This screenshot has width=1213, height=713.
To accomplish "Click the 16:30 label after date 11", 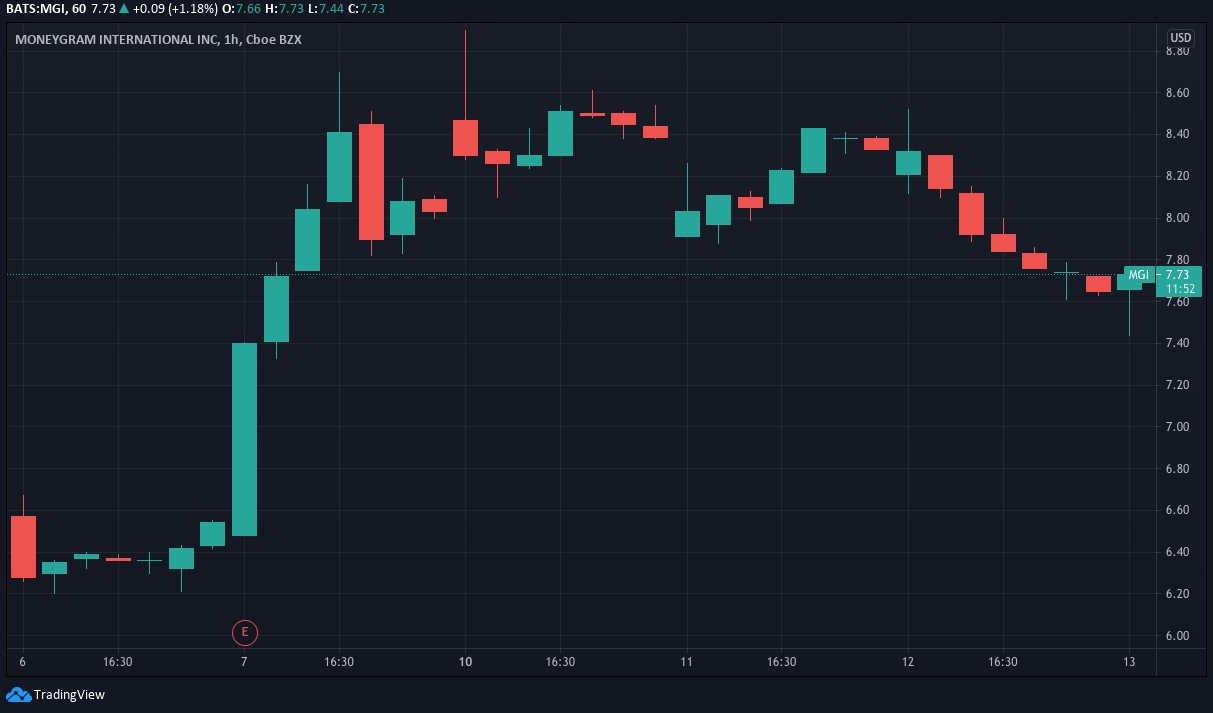I will (x=782, y=662).
